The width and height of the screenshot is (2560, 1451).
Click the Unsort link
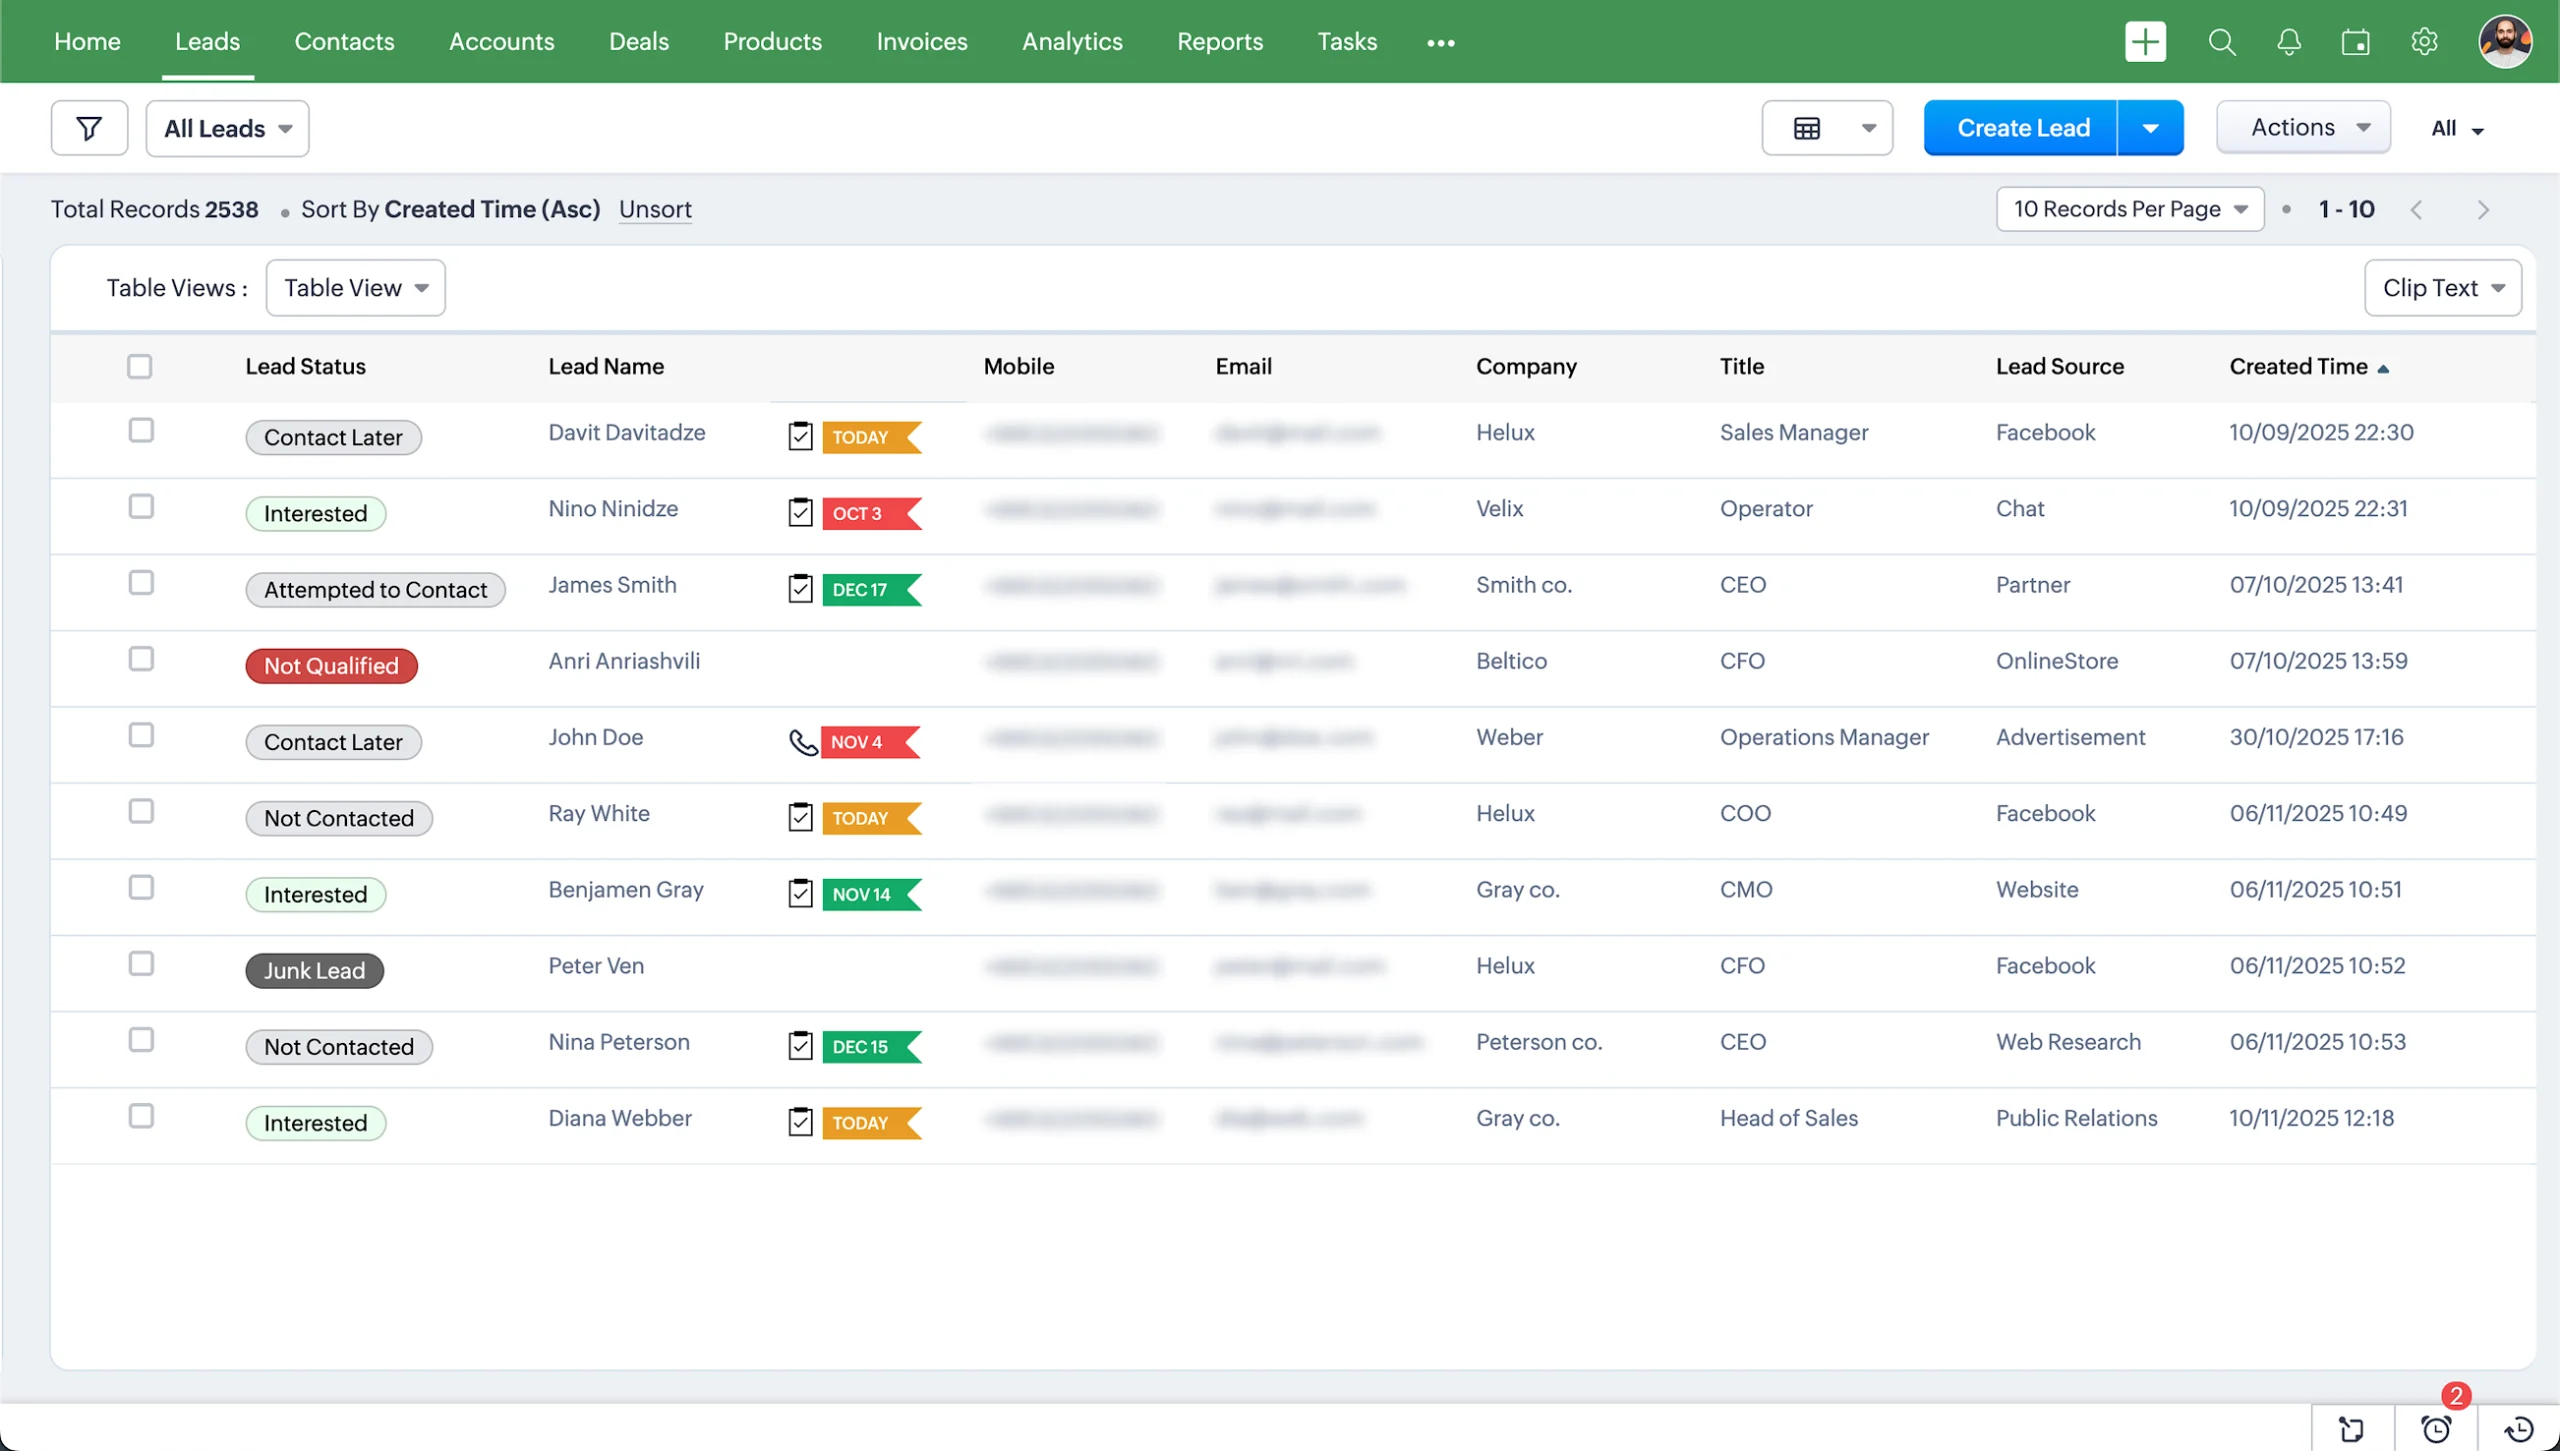point(655,209)
